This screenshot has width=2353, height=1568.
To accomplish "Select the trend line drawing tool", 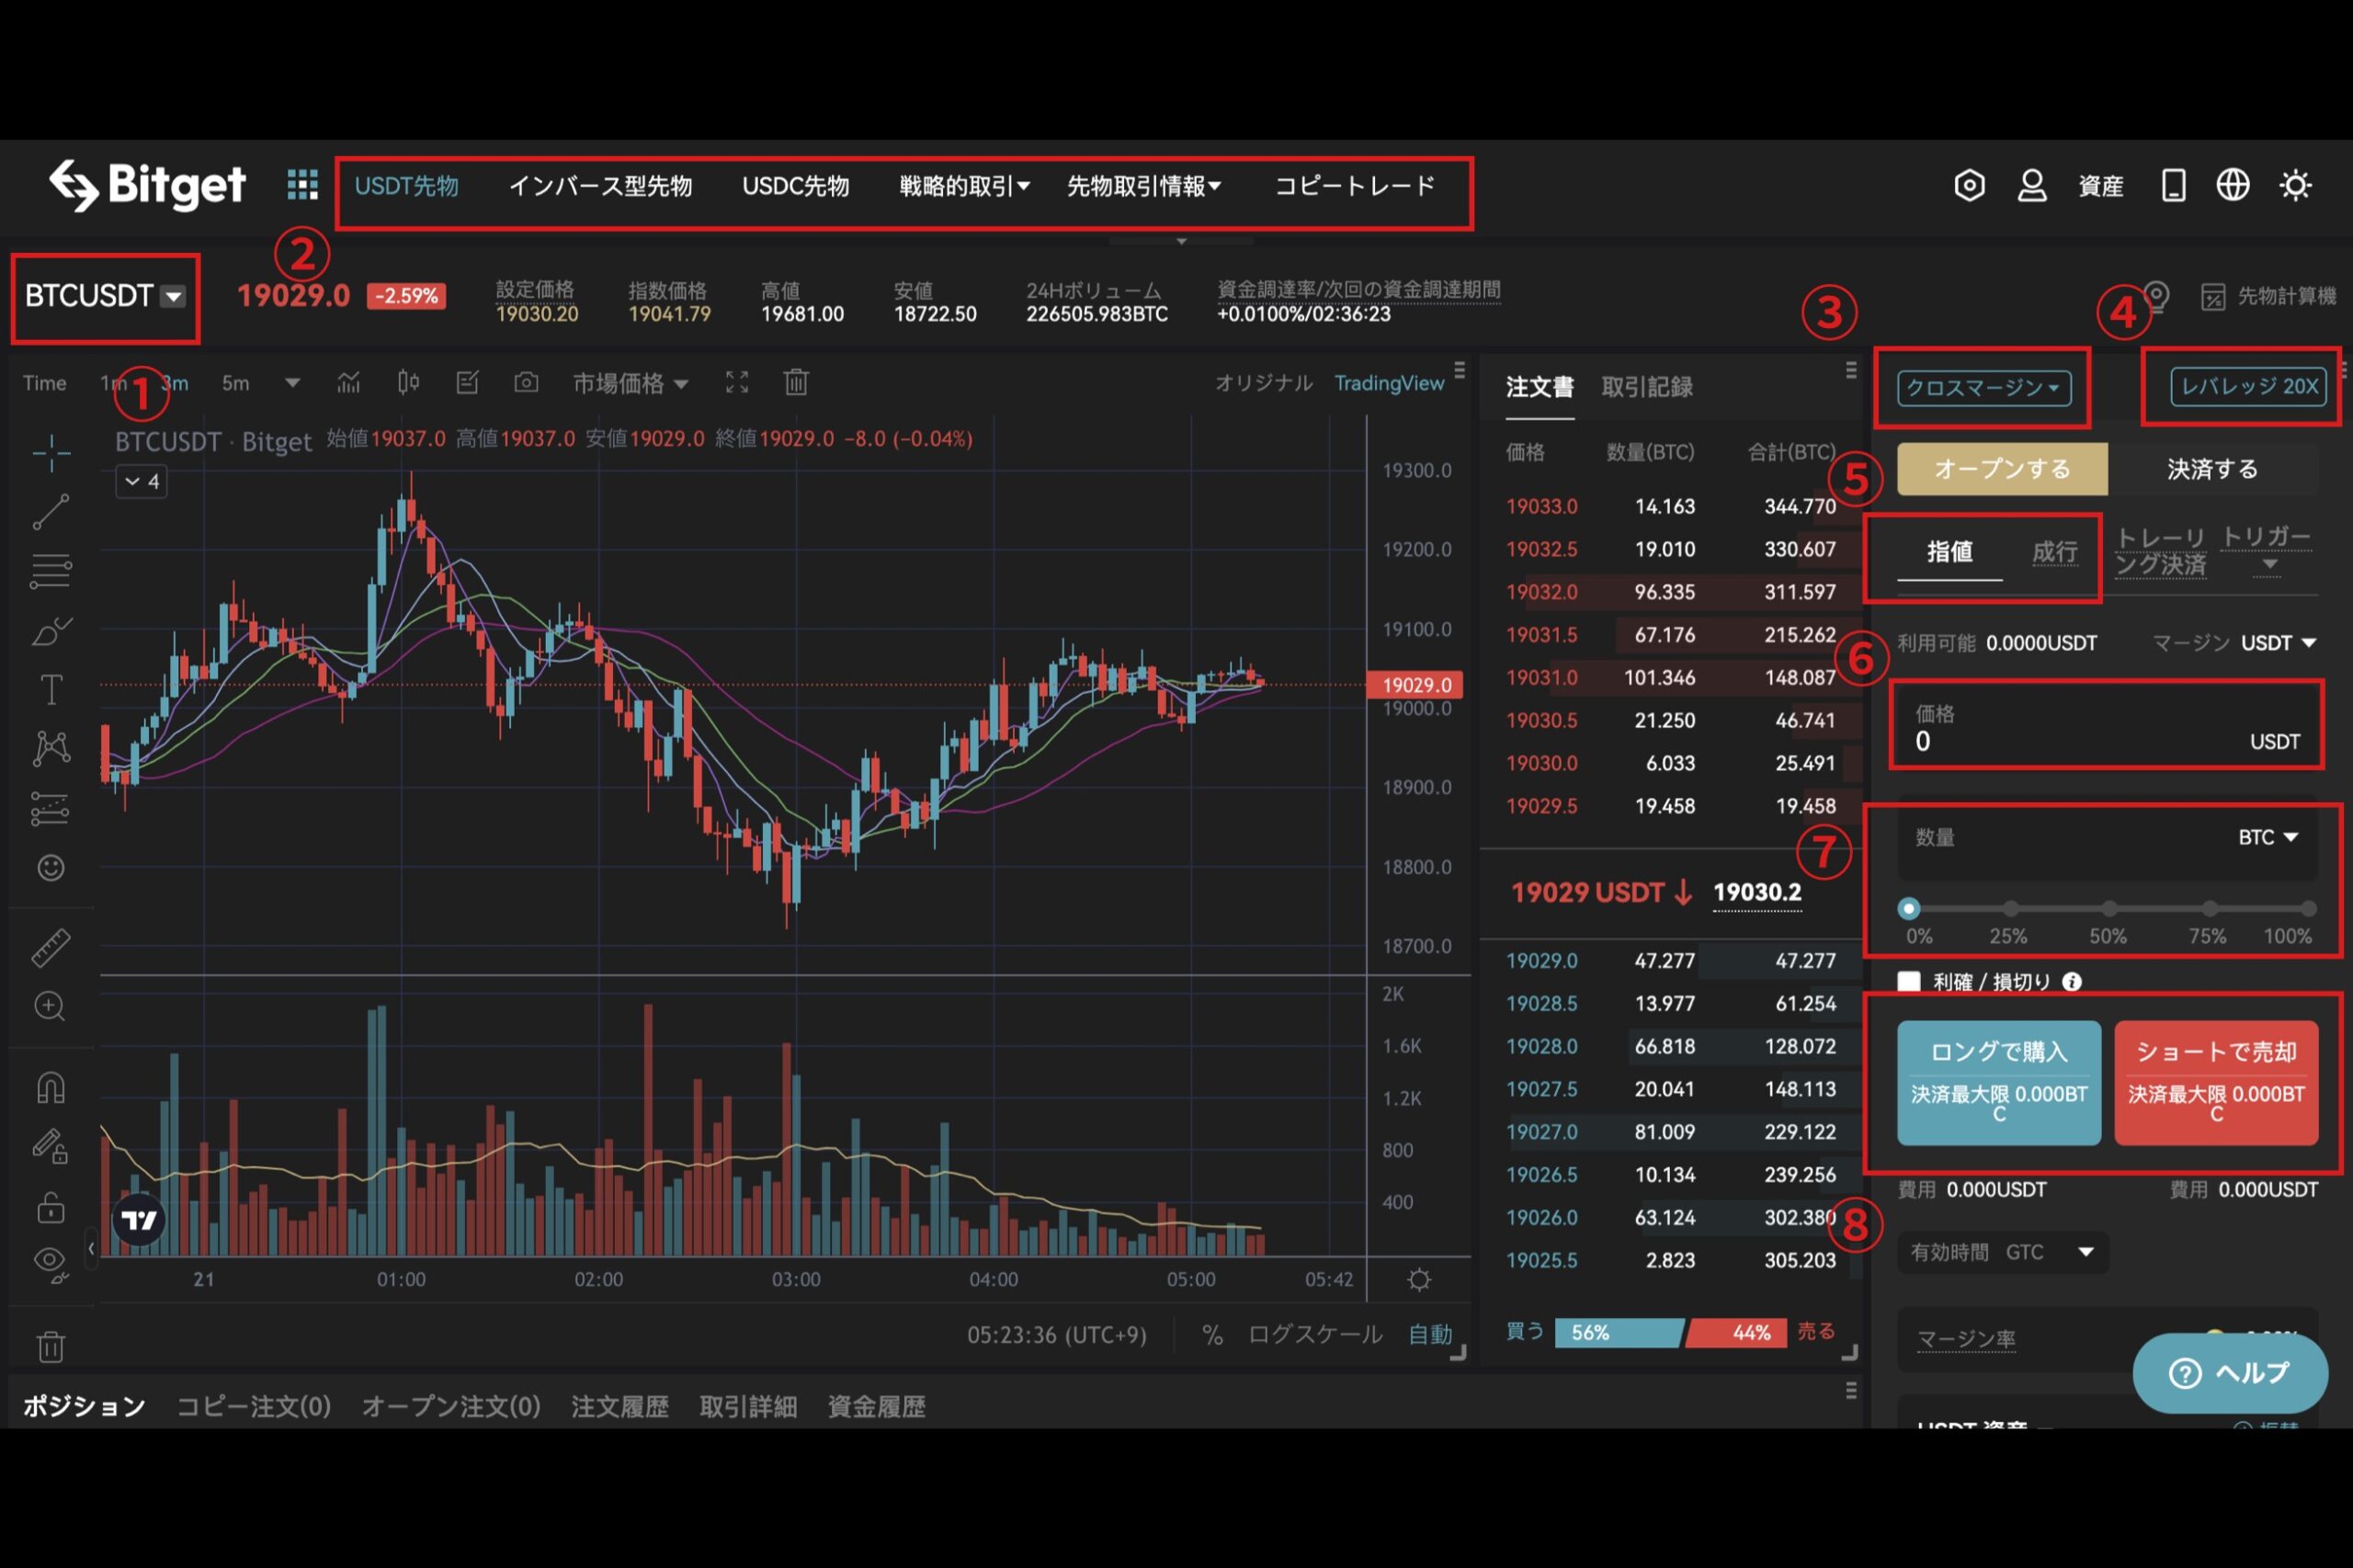I will [51, 512].
